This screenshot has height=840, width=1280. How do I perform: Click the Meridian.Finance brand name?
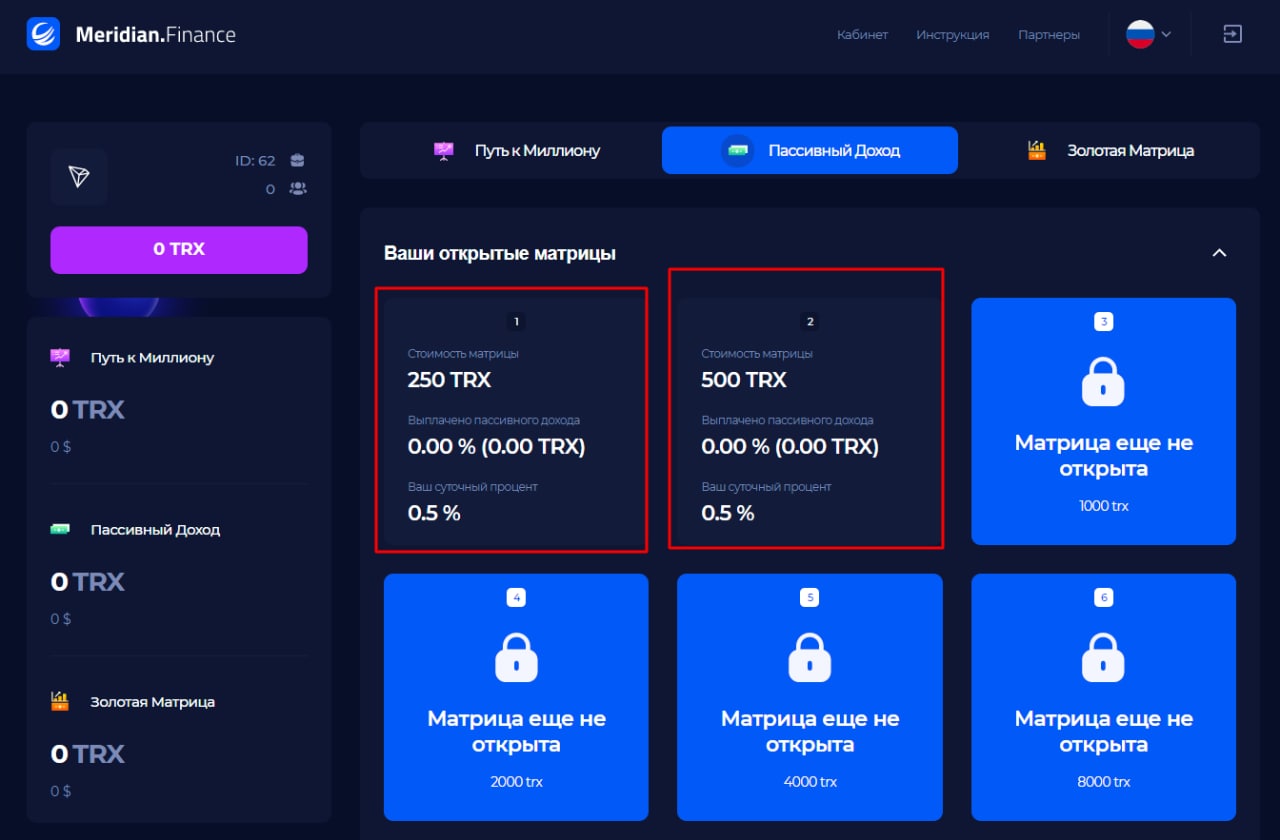pyautogui.click(x=156, y=35)
